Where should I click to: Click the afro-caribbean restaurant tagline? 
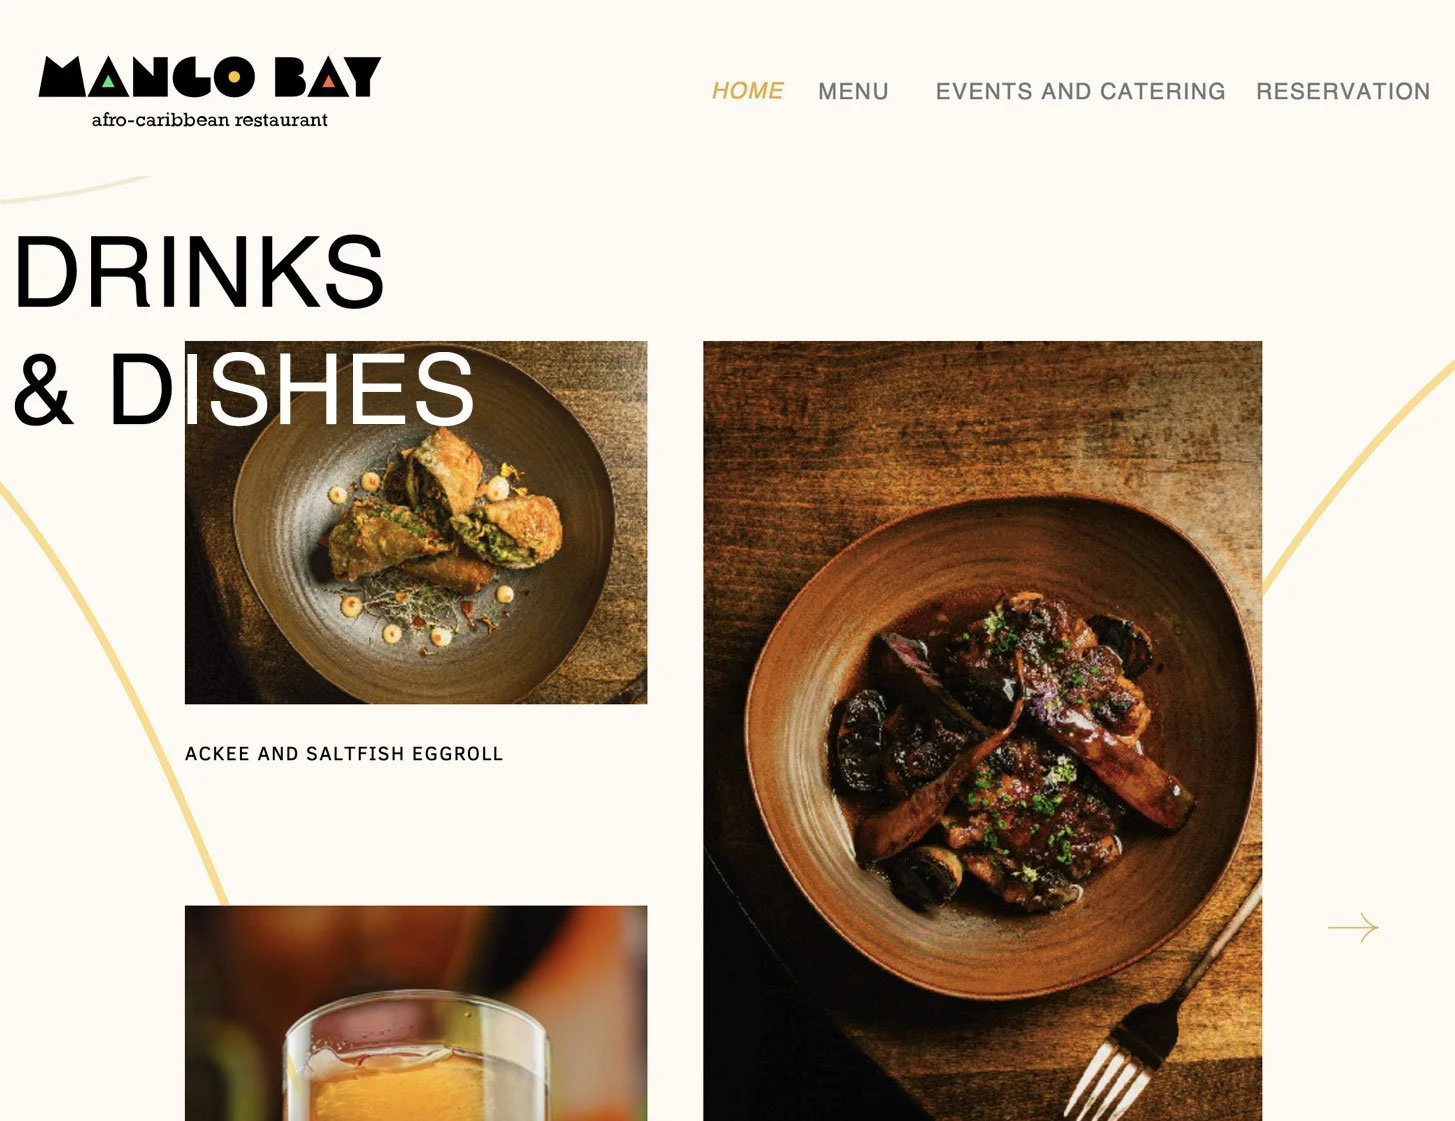point(210,120)
